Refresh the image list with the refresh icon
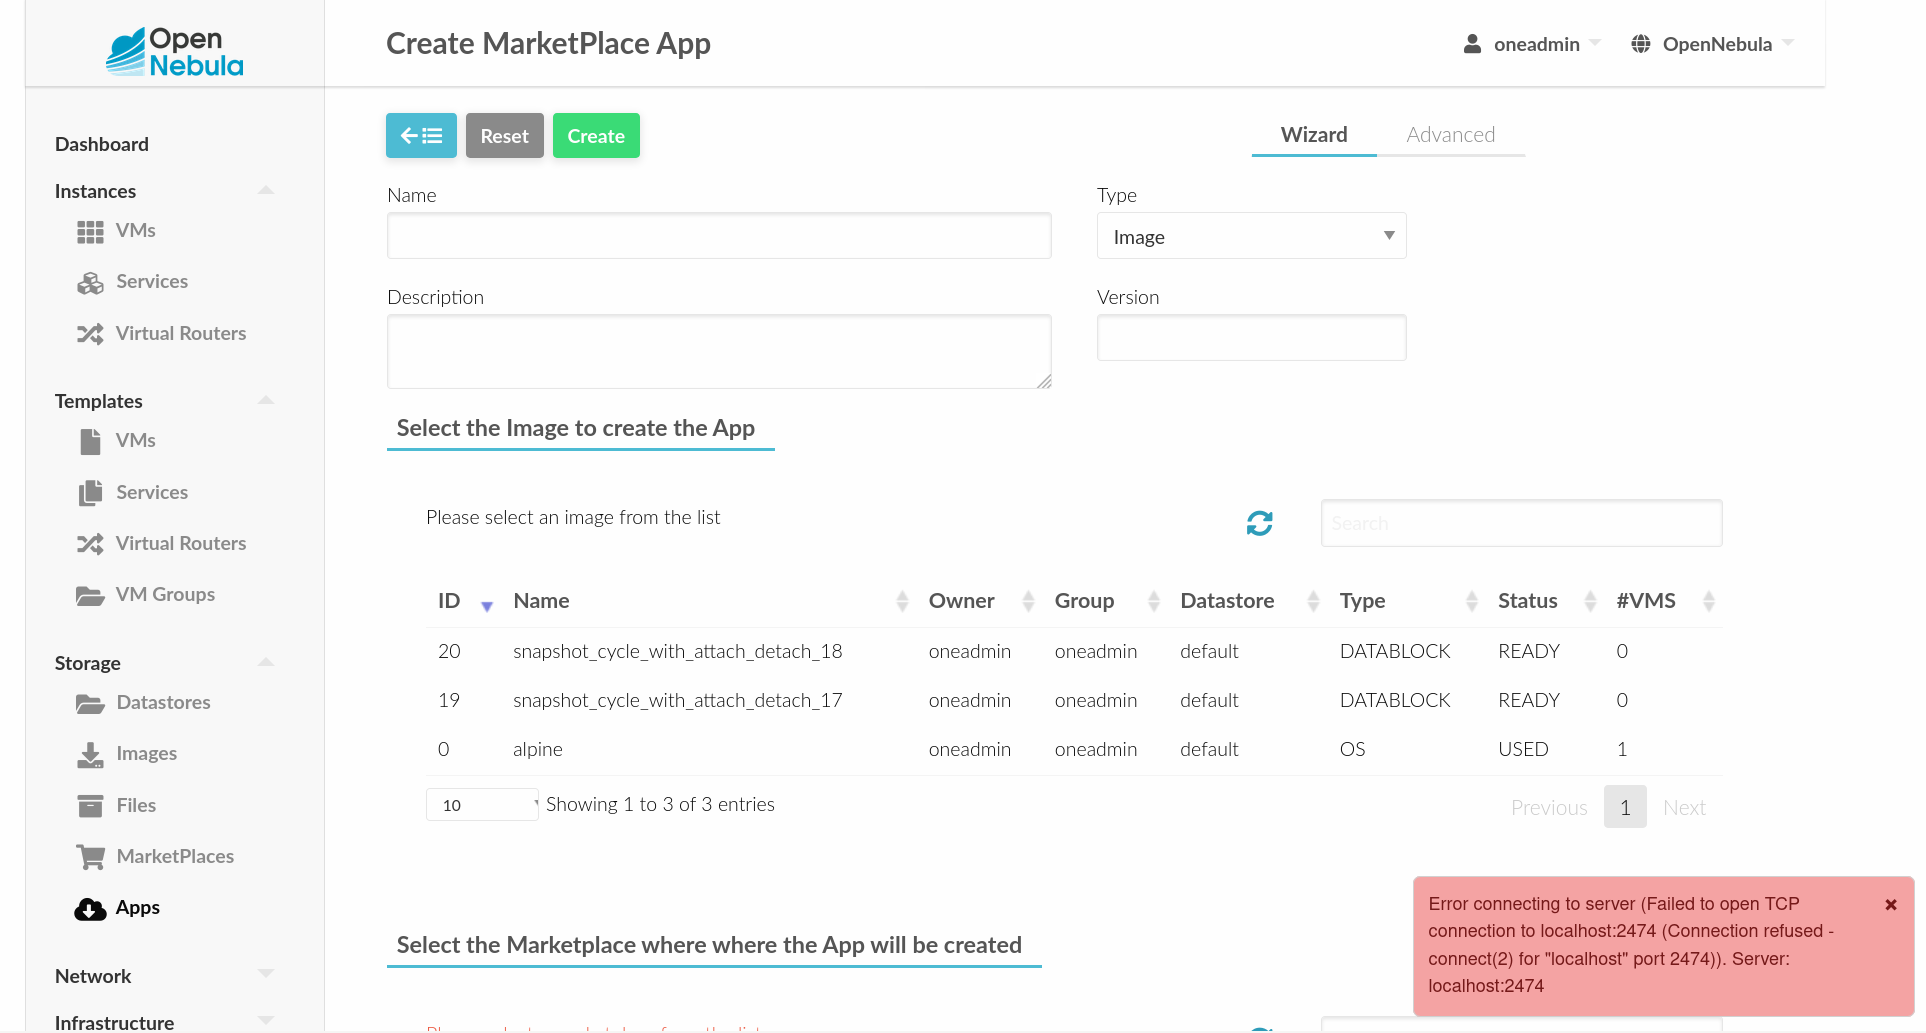The width and height of the screenshot is (1926, 1033). 1259,523
